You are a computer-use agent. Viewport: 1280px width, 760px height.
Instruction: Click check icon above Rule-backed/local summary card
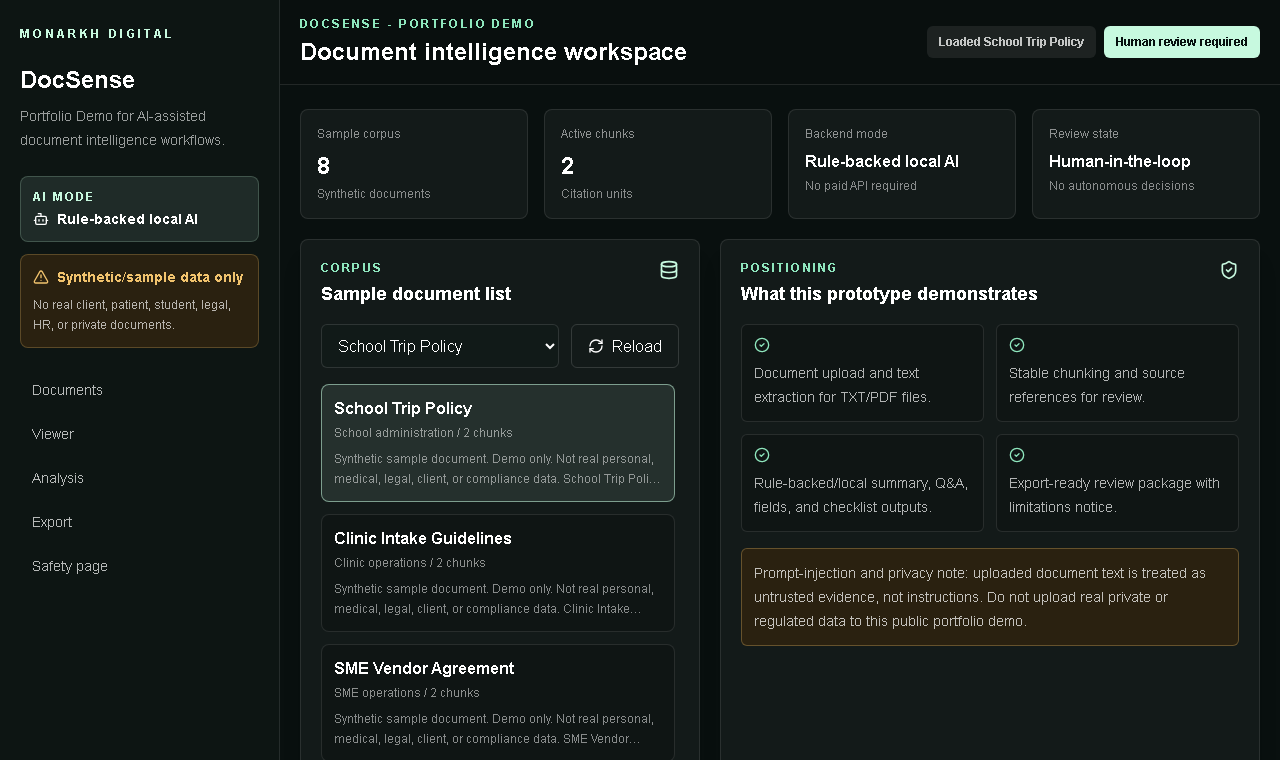tap(762, 455)
